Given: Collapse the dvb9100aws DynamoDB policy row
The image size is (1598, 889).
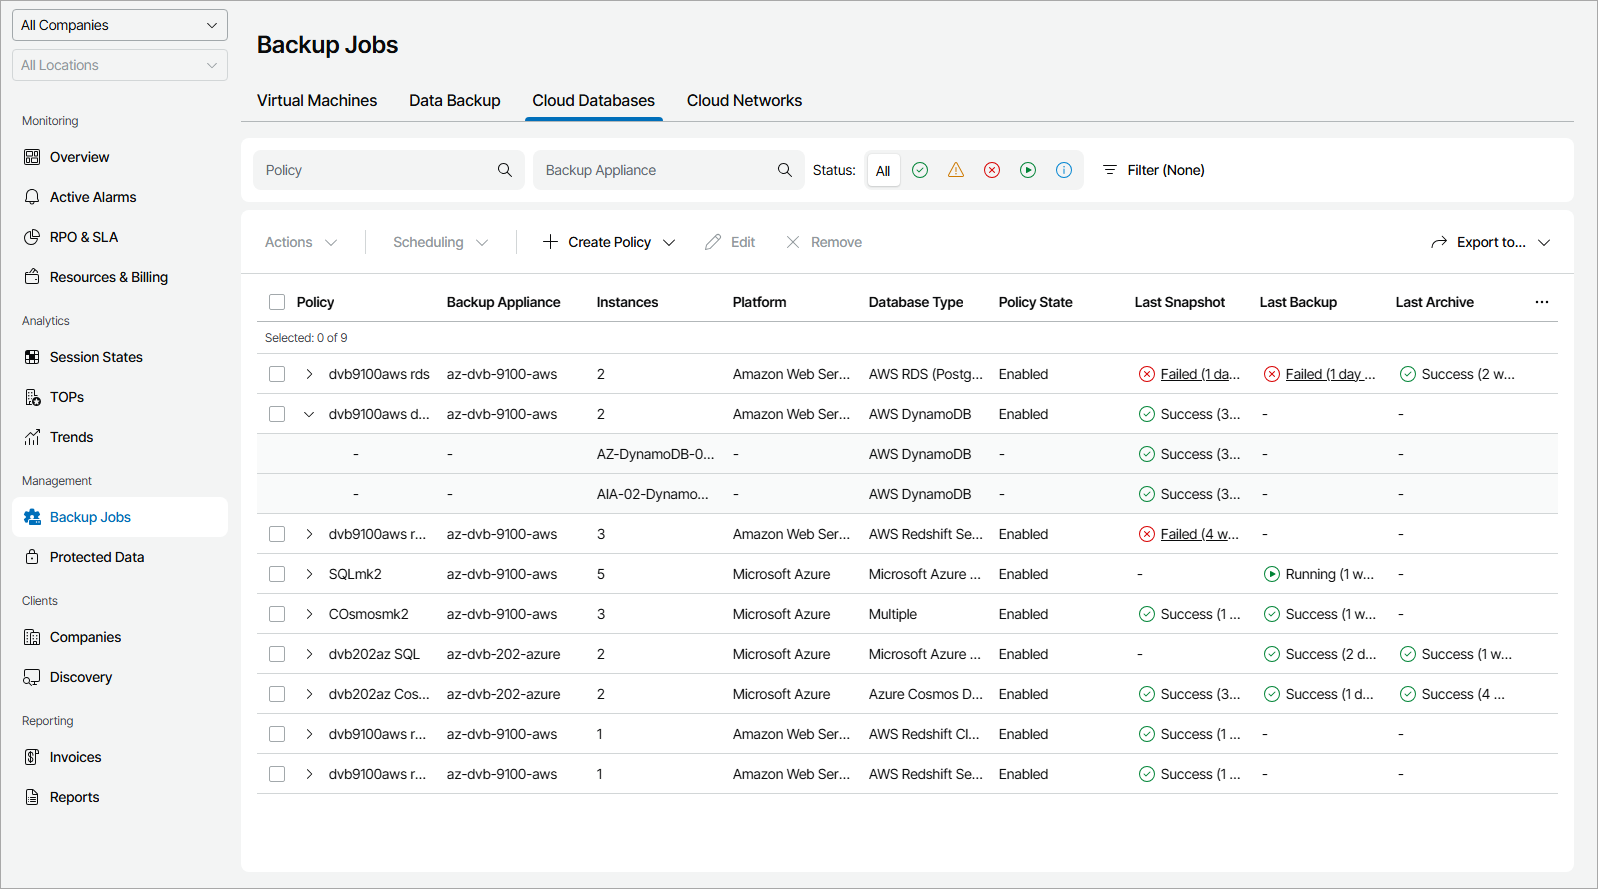Looking at the screenshot, I should (x=309, y=414).
